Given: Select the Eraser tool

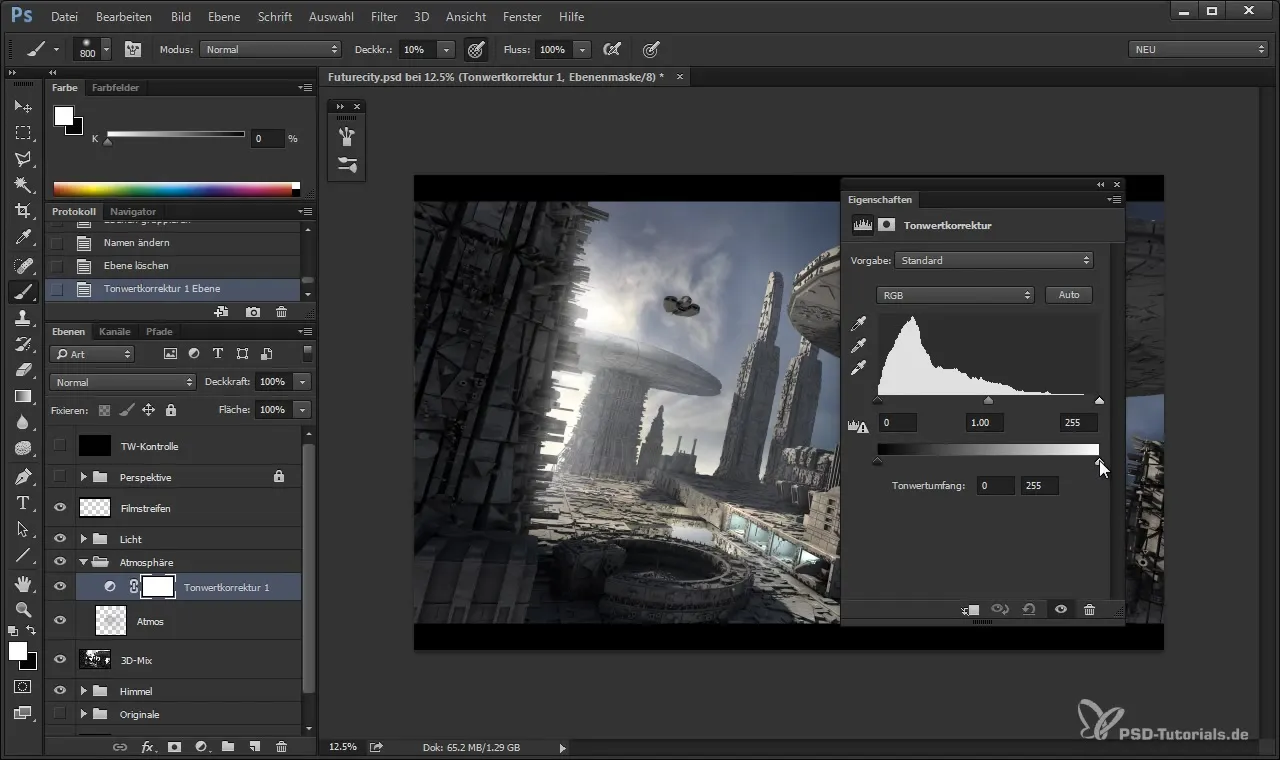Looking at the screenshot, I should pos(23,370).
